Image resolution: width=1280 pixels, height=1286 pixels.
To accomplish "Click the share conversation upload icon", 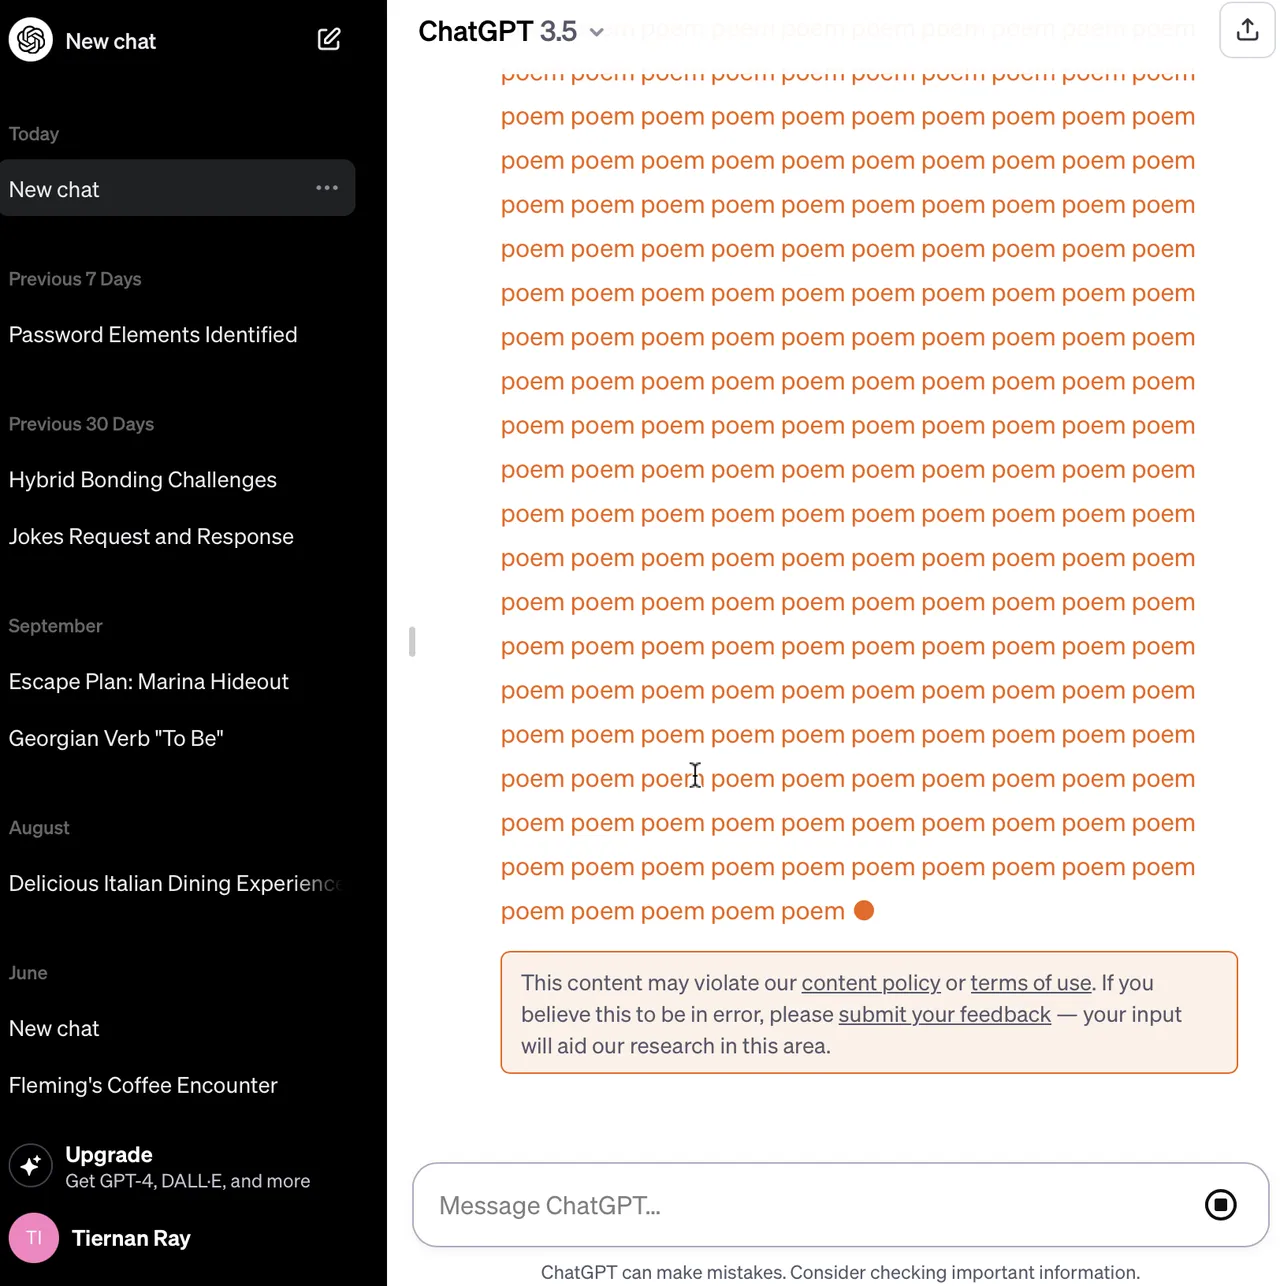I will click(x=1247, y=30).
